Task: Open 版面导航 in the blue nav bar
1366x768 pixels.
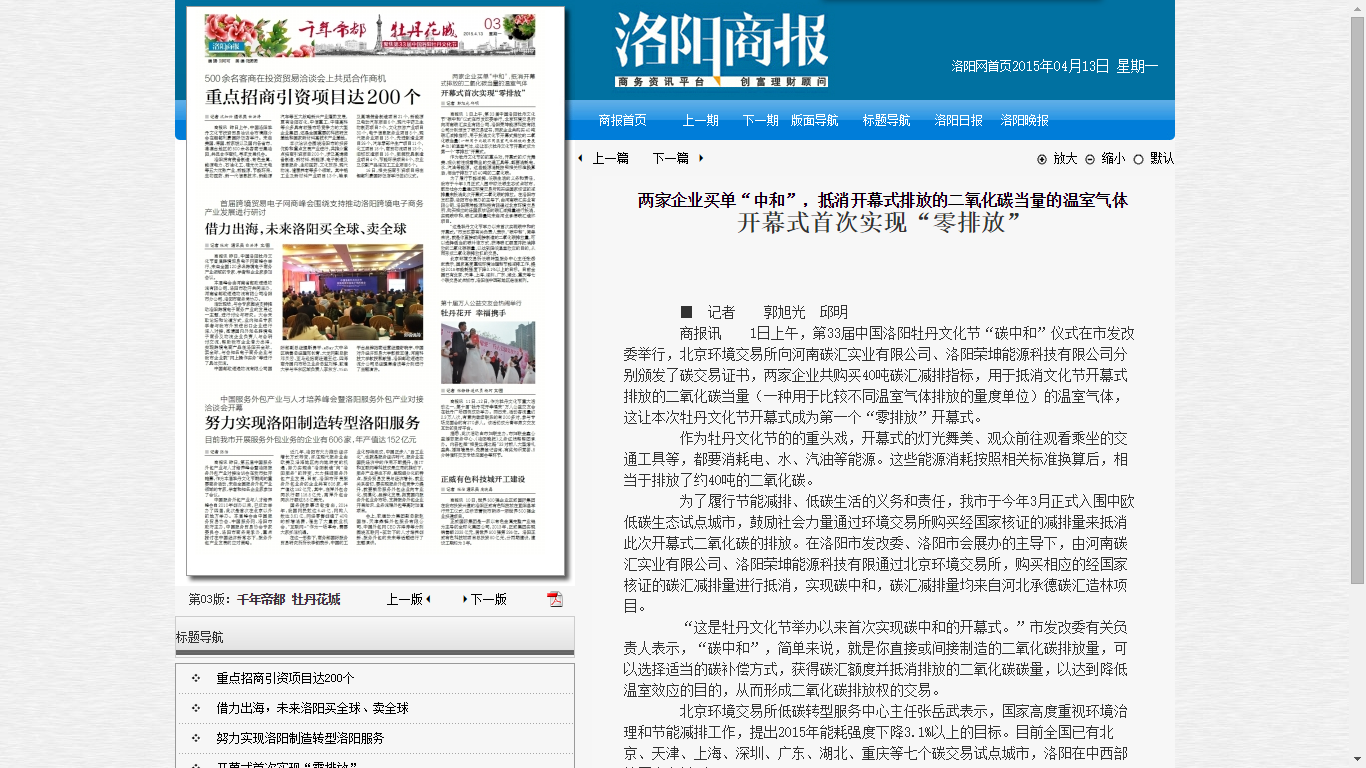Action: tap(815, 120)
